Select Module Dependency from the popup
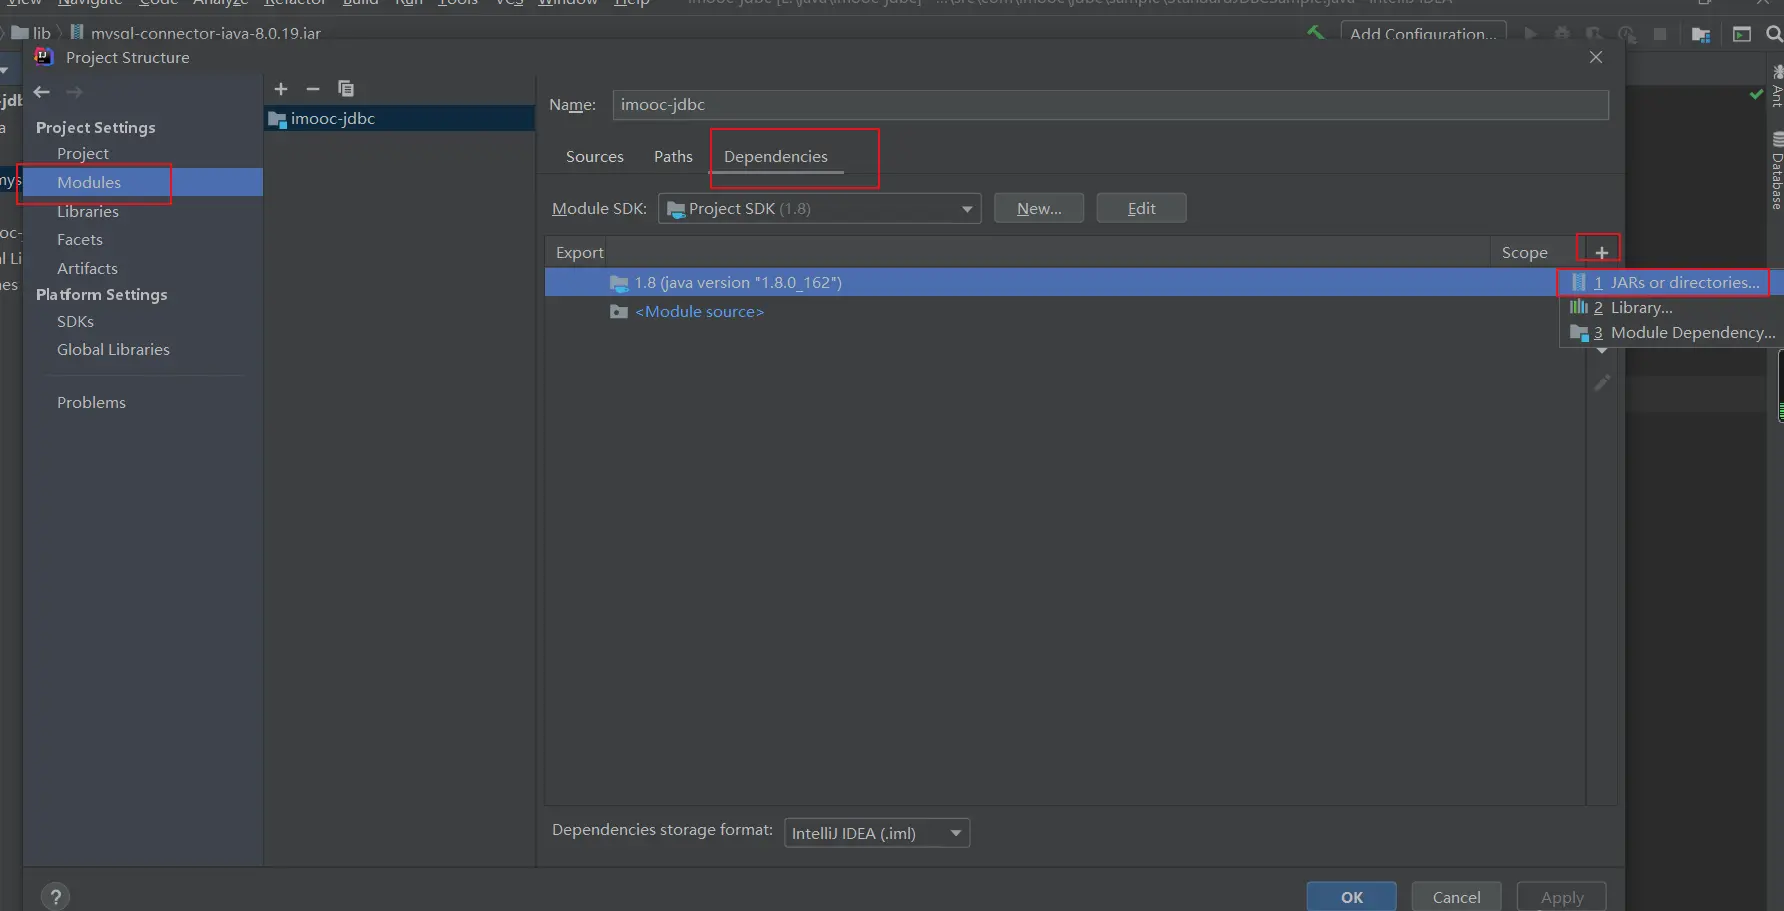Viewport: 1784px width, 911px height. click(x=1692, y=333)
